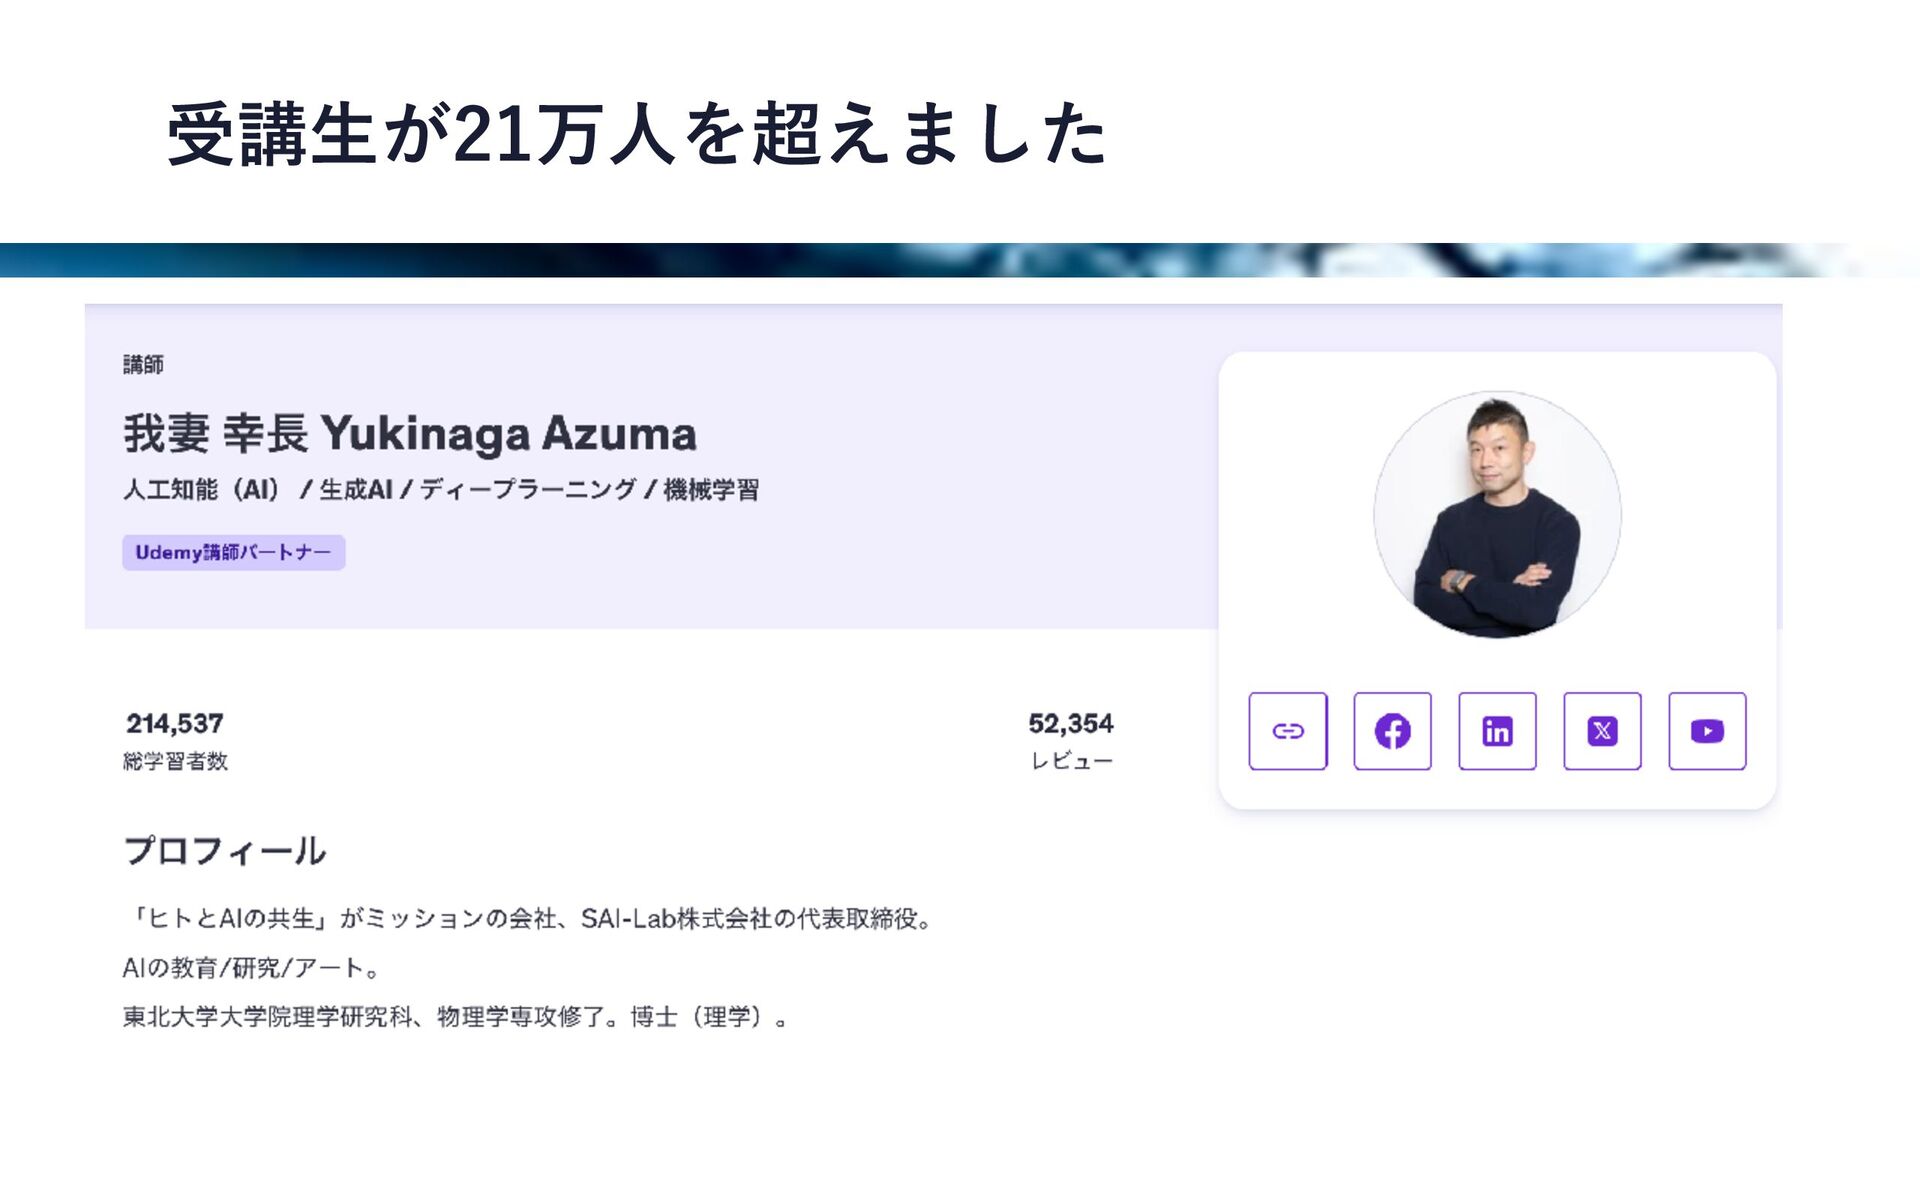Click the SAI-Lab株式会社 profile sentence
The image size is (1920, 1200).
(530, 918)
